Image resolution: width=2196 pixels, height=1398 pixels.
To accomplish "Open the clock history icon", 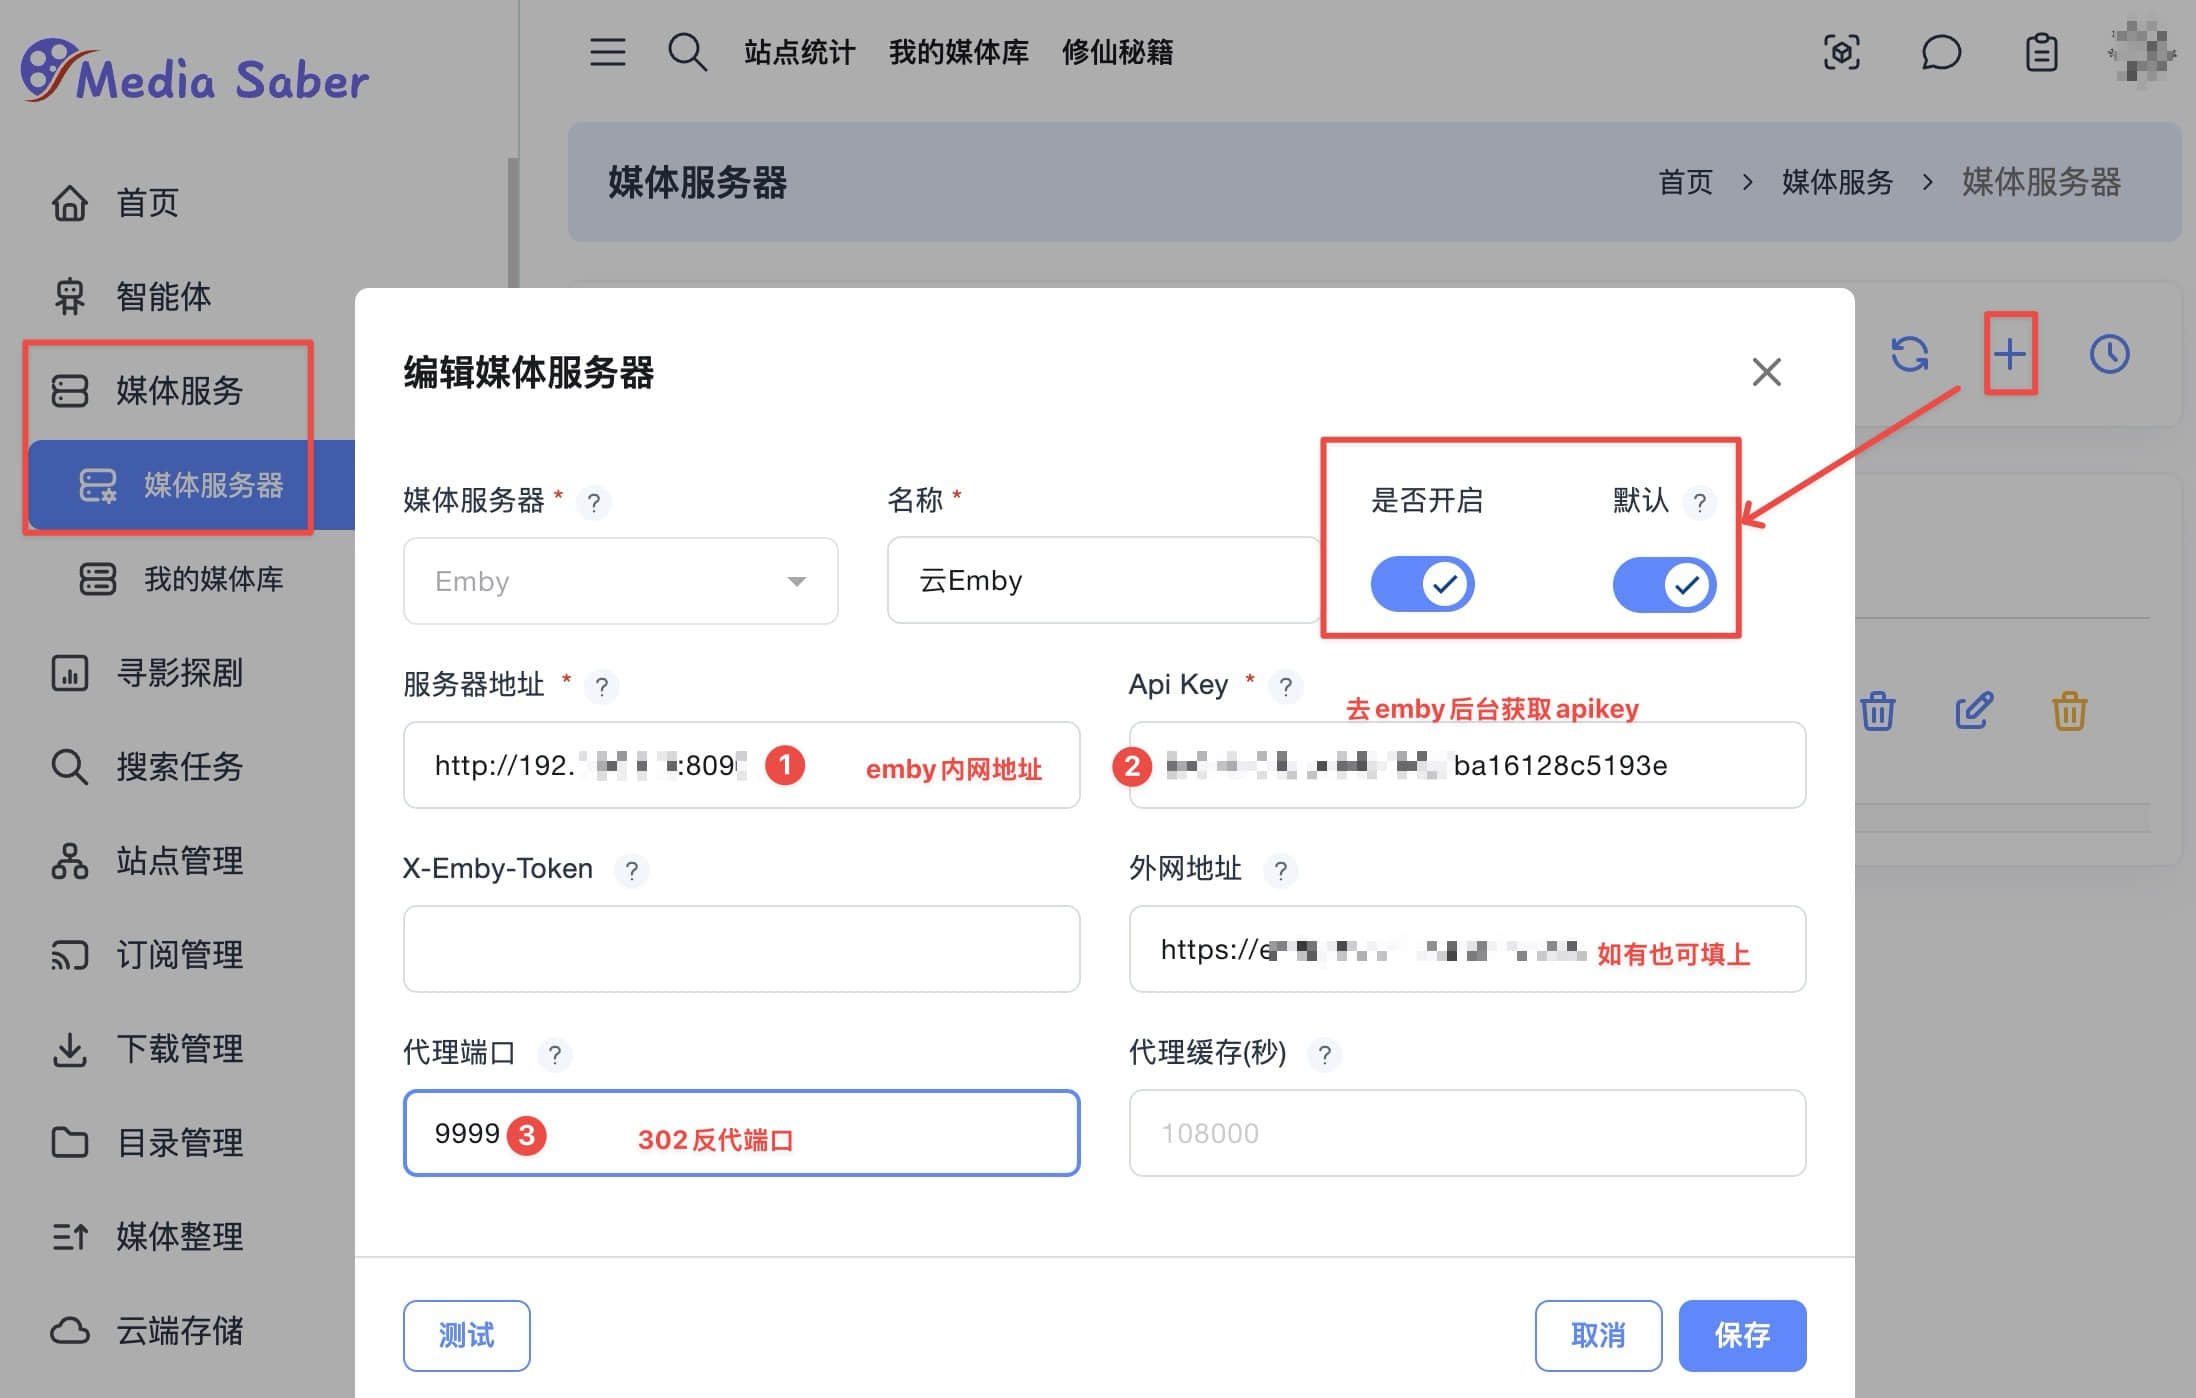I will coord(2109,354).
